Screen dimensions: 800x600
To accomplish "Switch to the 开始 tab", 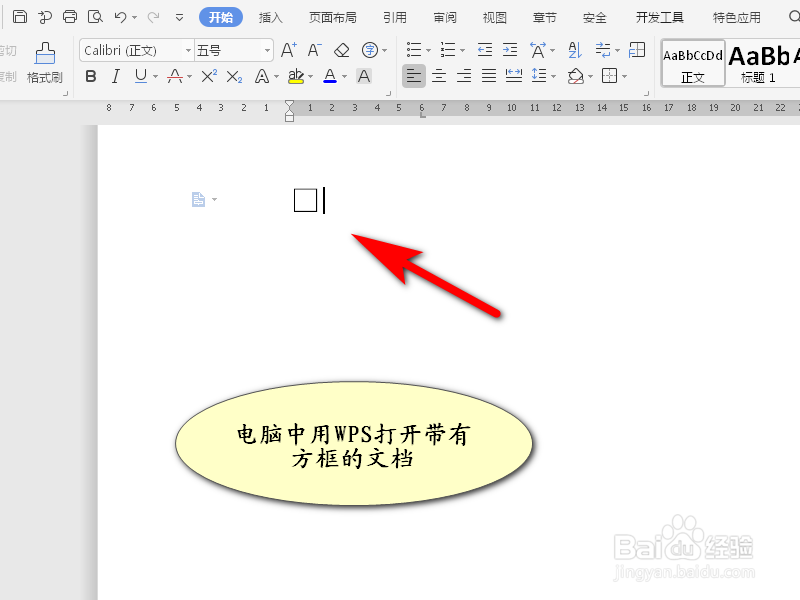I will click(x=221, y=17).
